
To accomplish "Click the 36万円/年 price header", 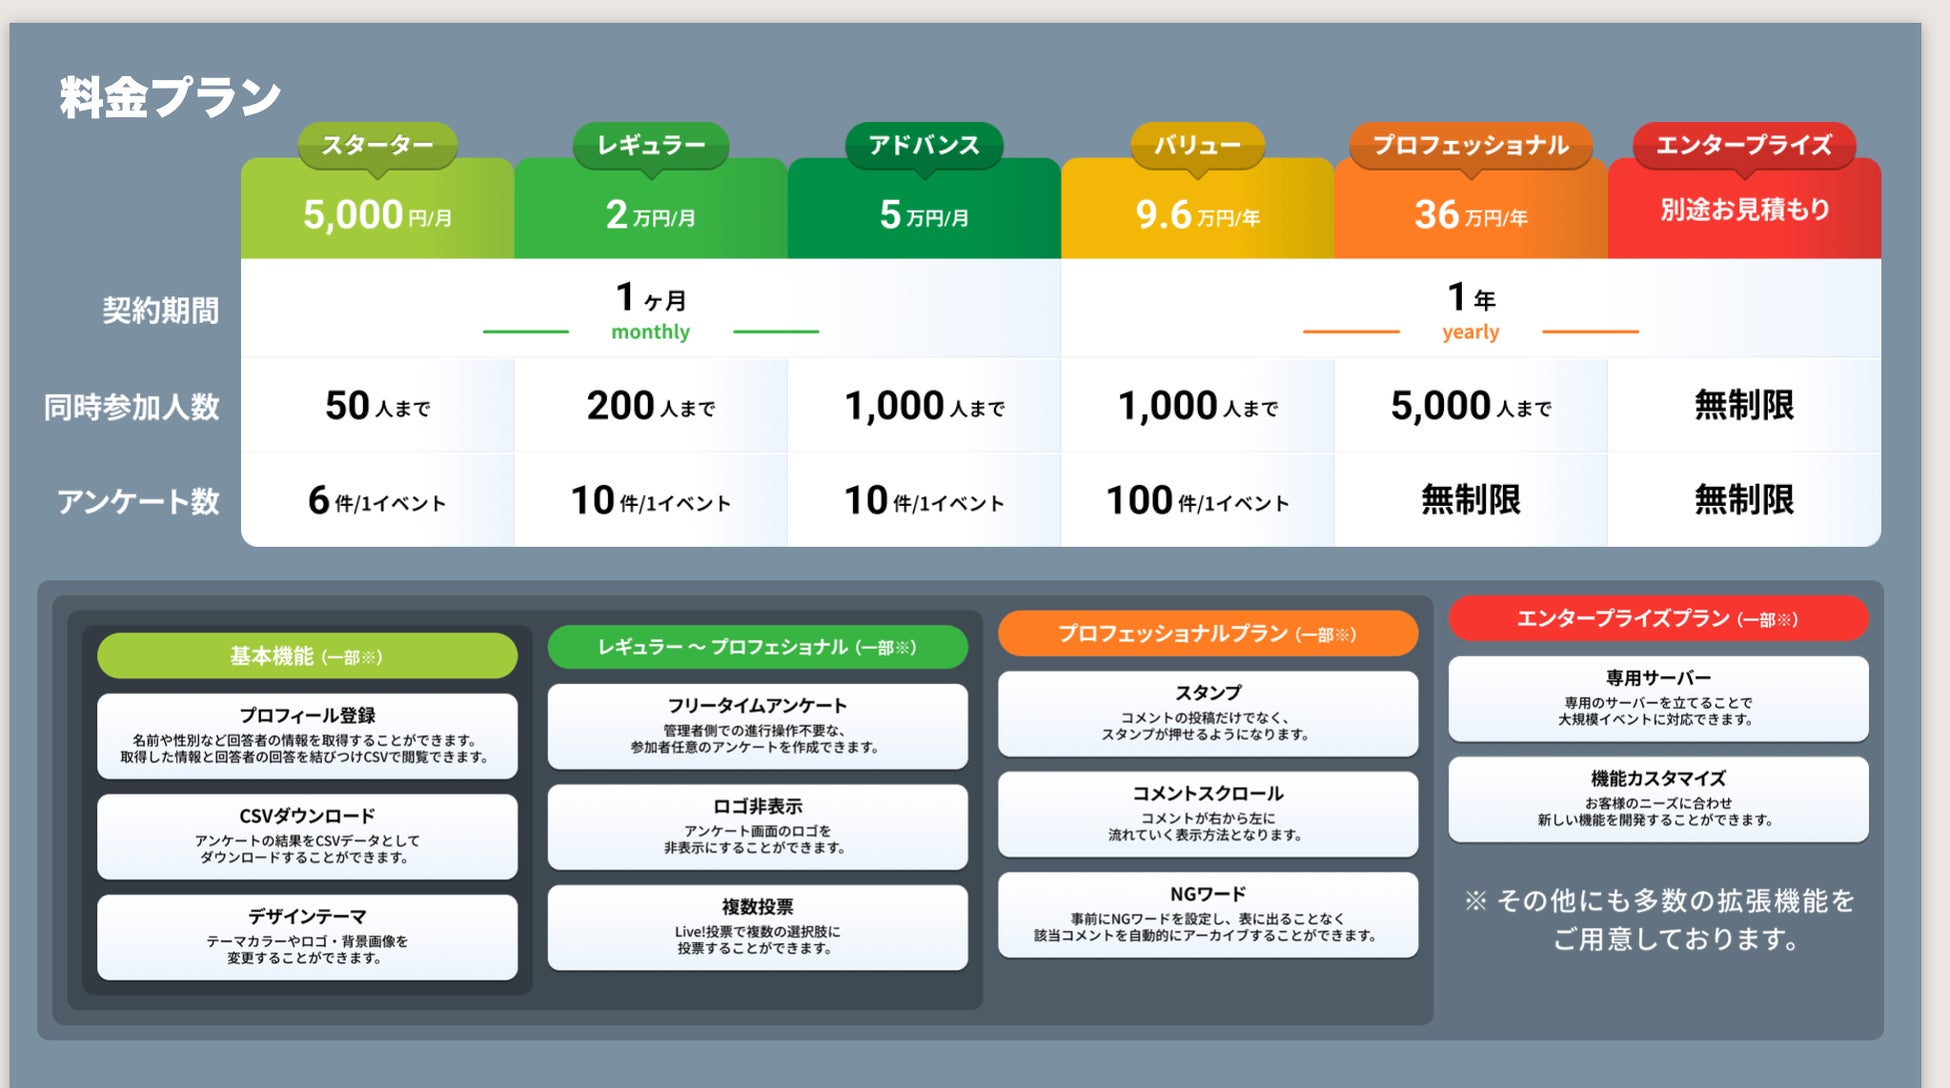I will [x=1470, y=214].
